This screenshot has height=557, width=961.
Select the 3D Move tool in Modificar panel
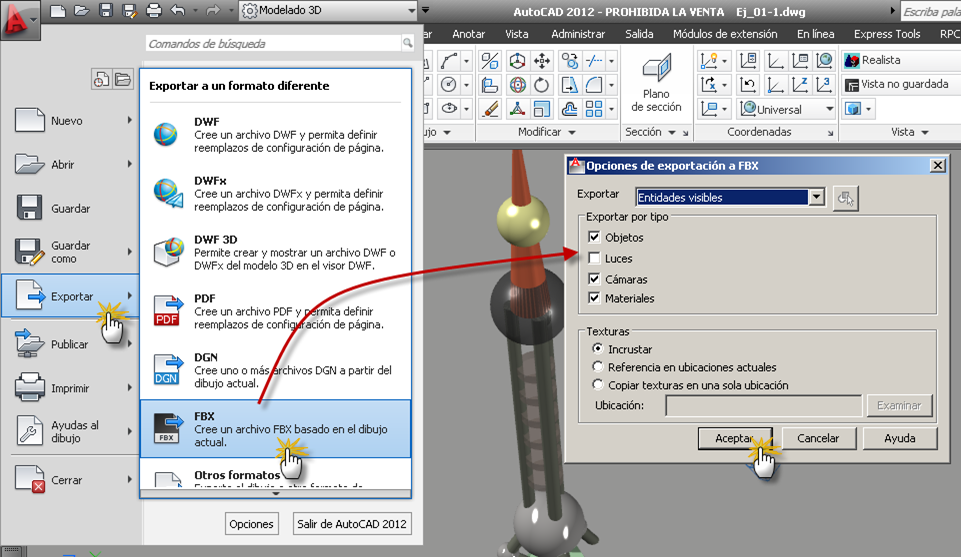pos(517,61)
